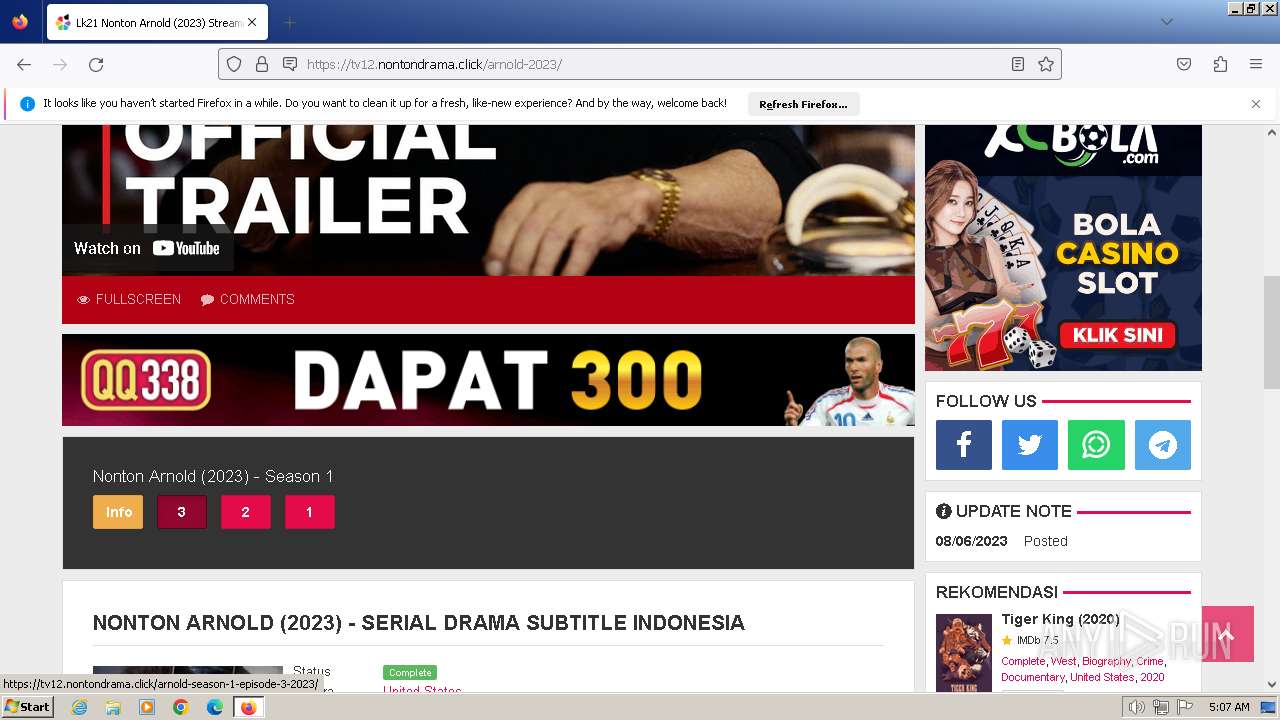Click the address bar URL field
1280x720 pixels.
tap(640, 64)
